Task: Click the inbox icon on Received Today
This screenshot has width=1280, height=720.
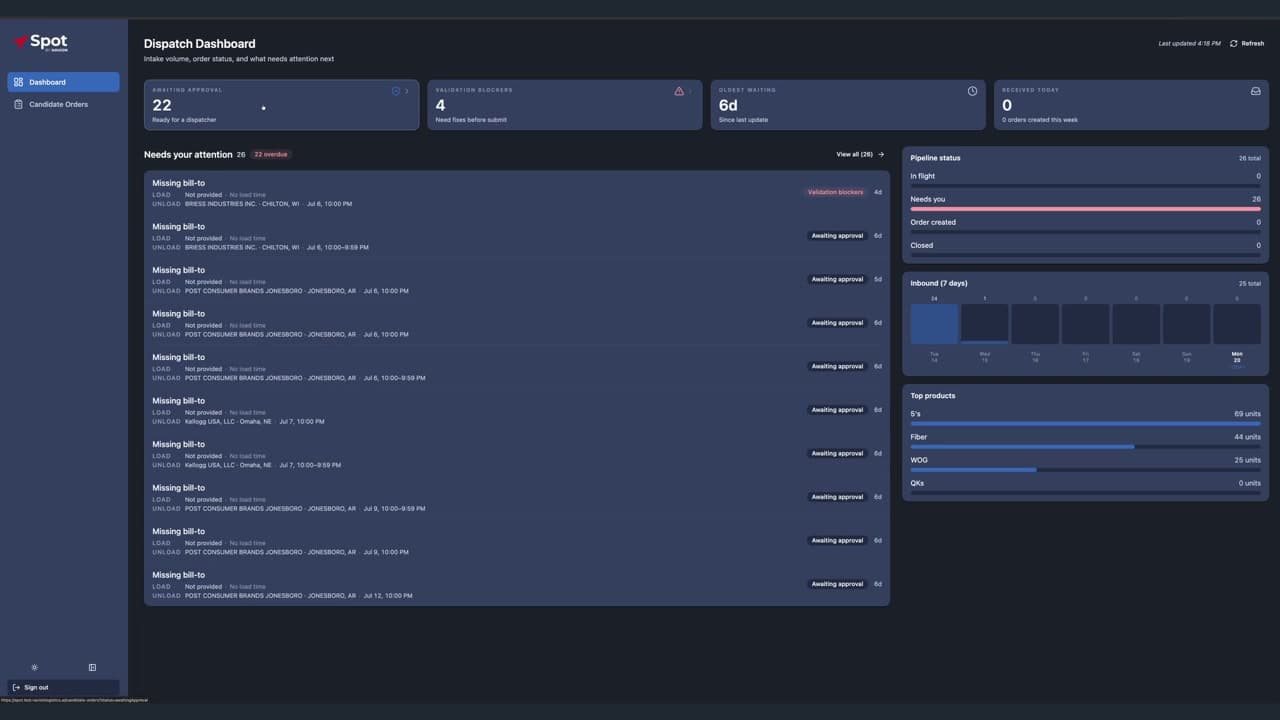Action: (x=1256, y=91)
